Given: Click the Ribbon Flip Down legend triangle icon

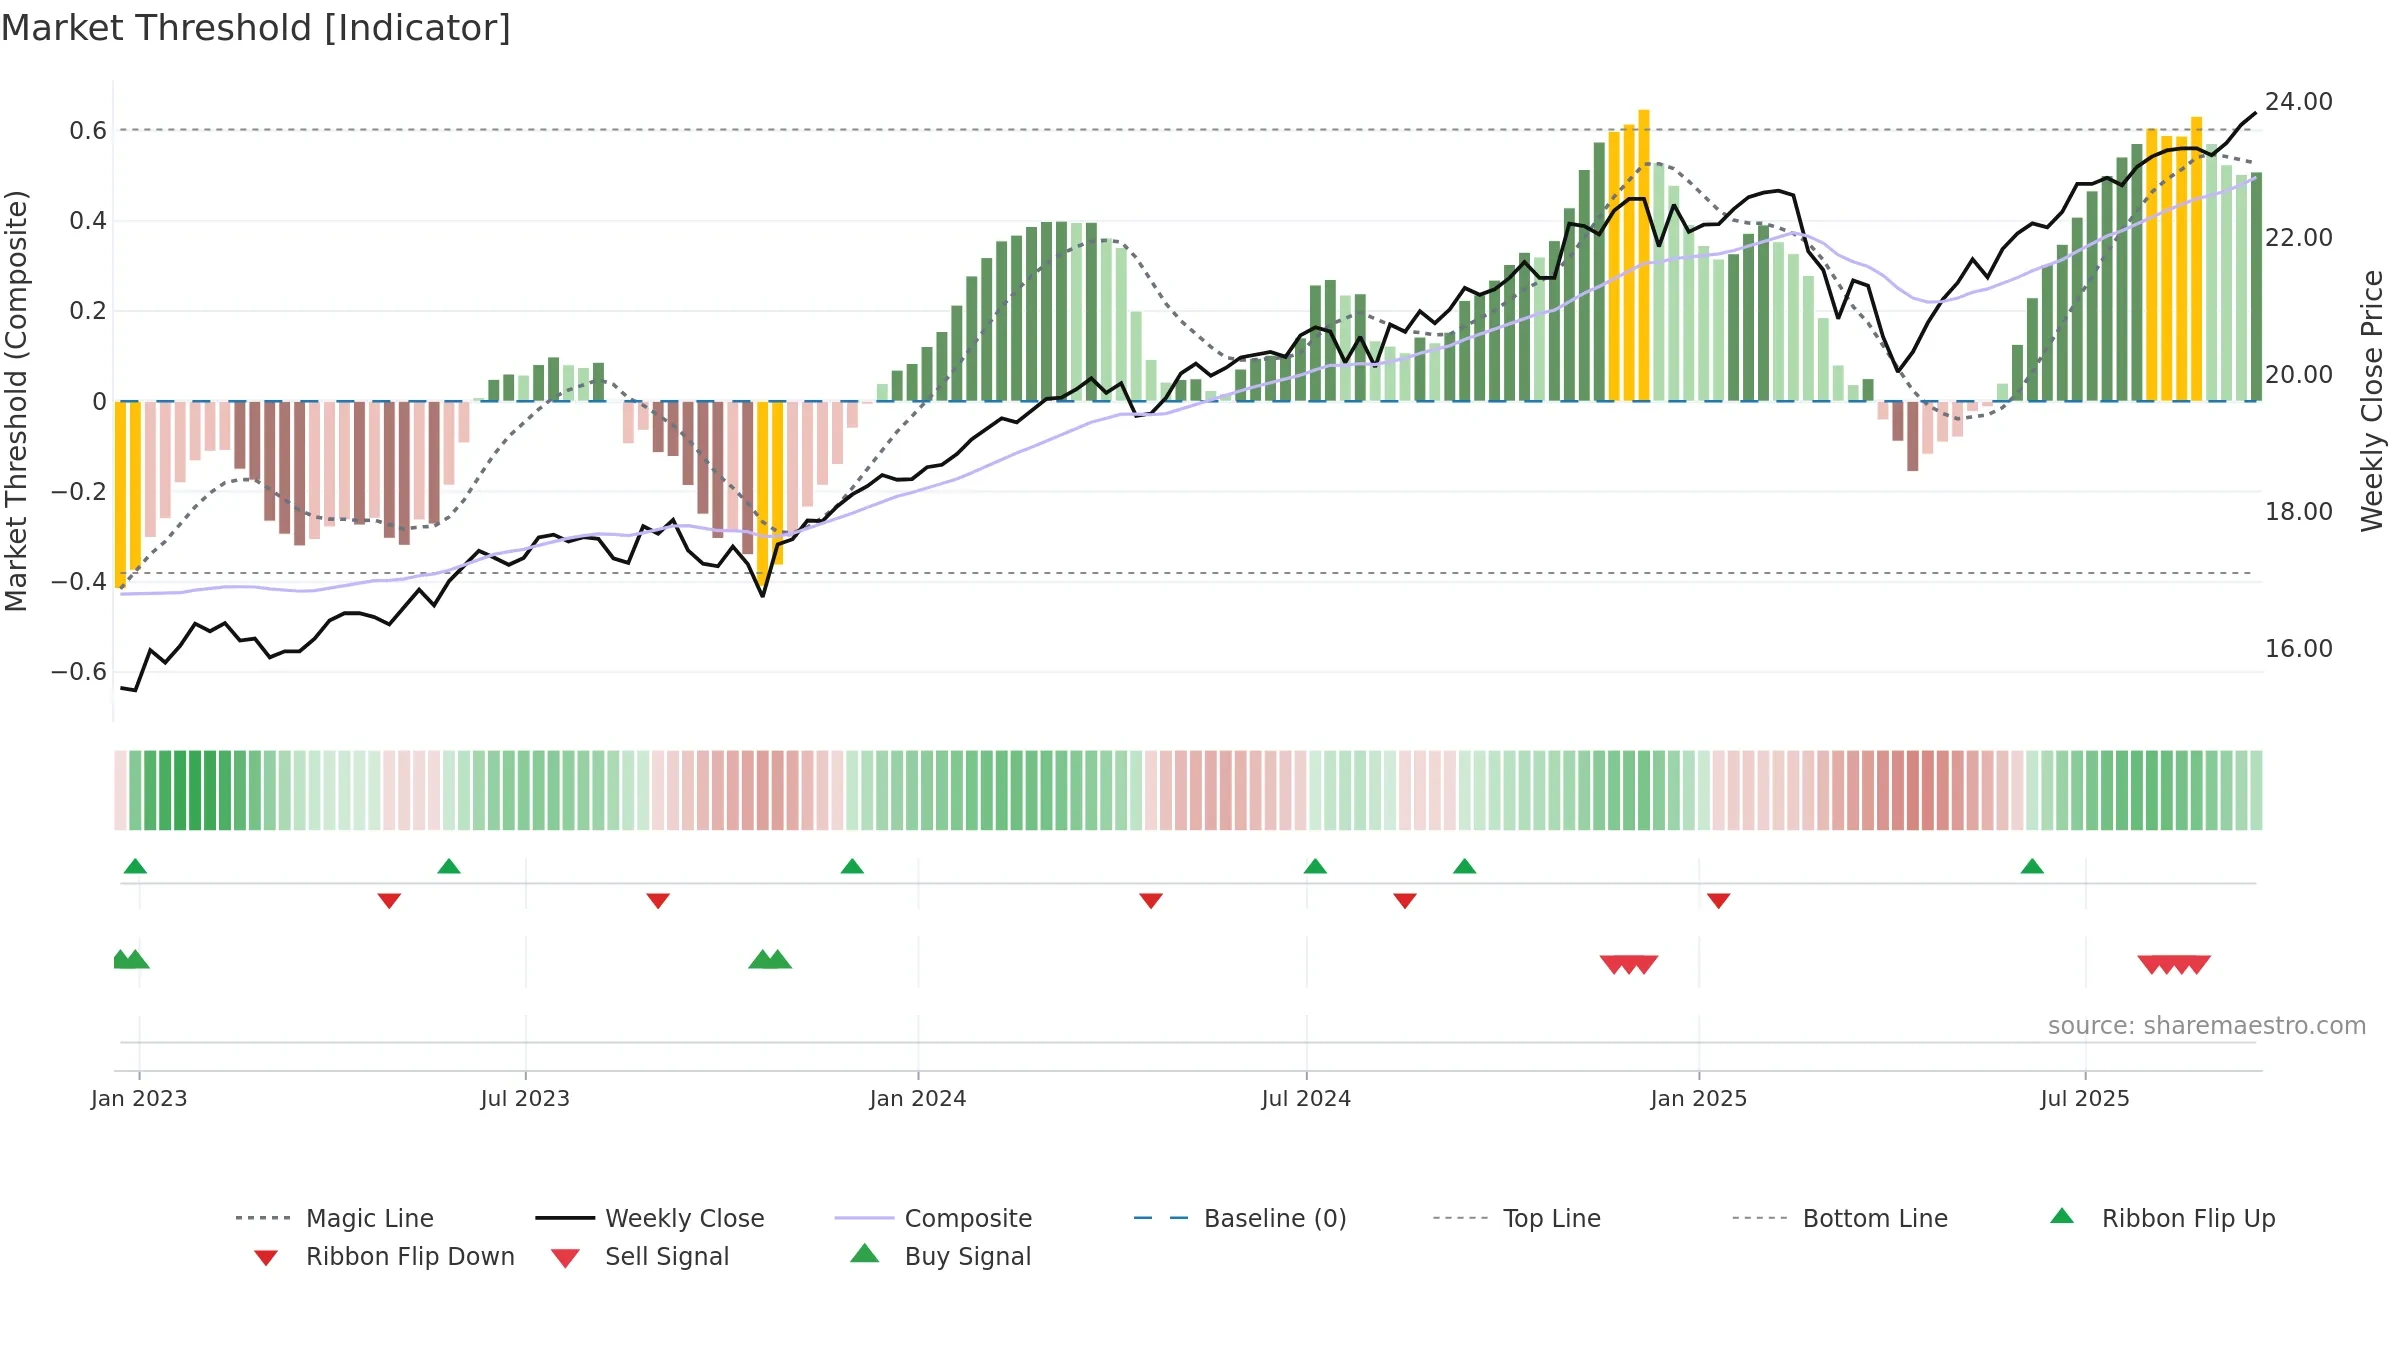Looking at the screenshot, I should point(265,1258).
